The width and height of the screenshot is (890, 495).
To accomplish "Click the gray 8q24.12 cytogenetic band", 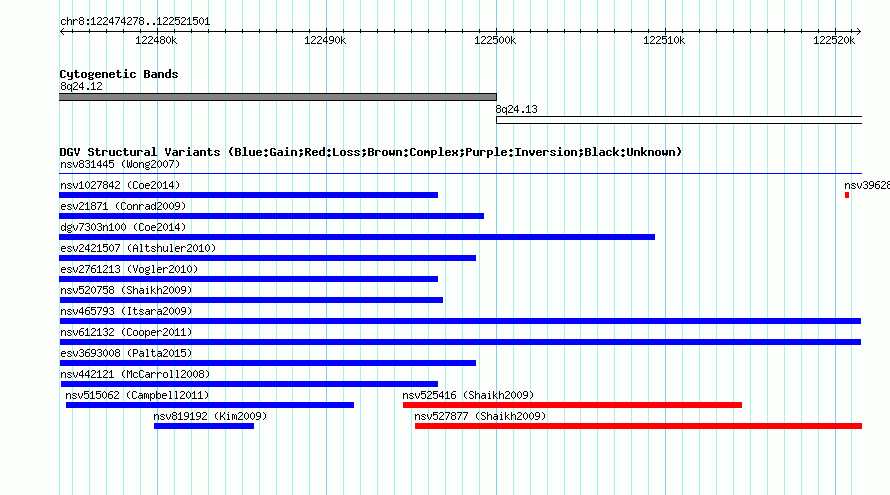I will coord(278,97).
